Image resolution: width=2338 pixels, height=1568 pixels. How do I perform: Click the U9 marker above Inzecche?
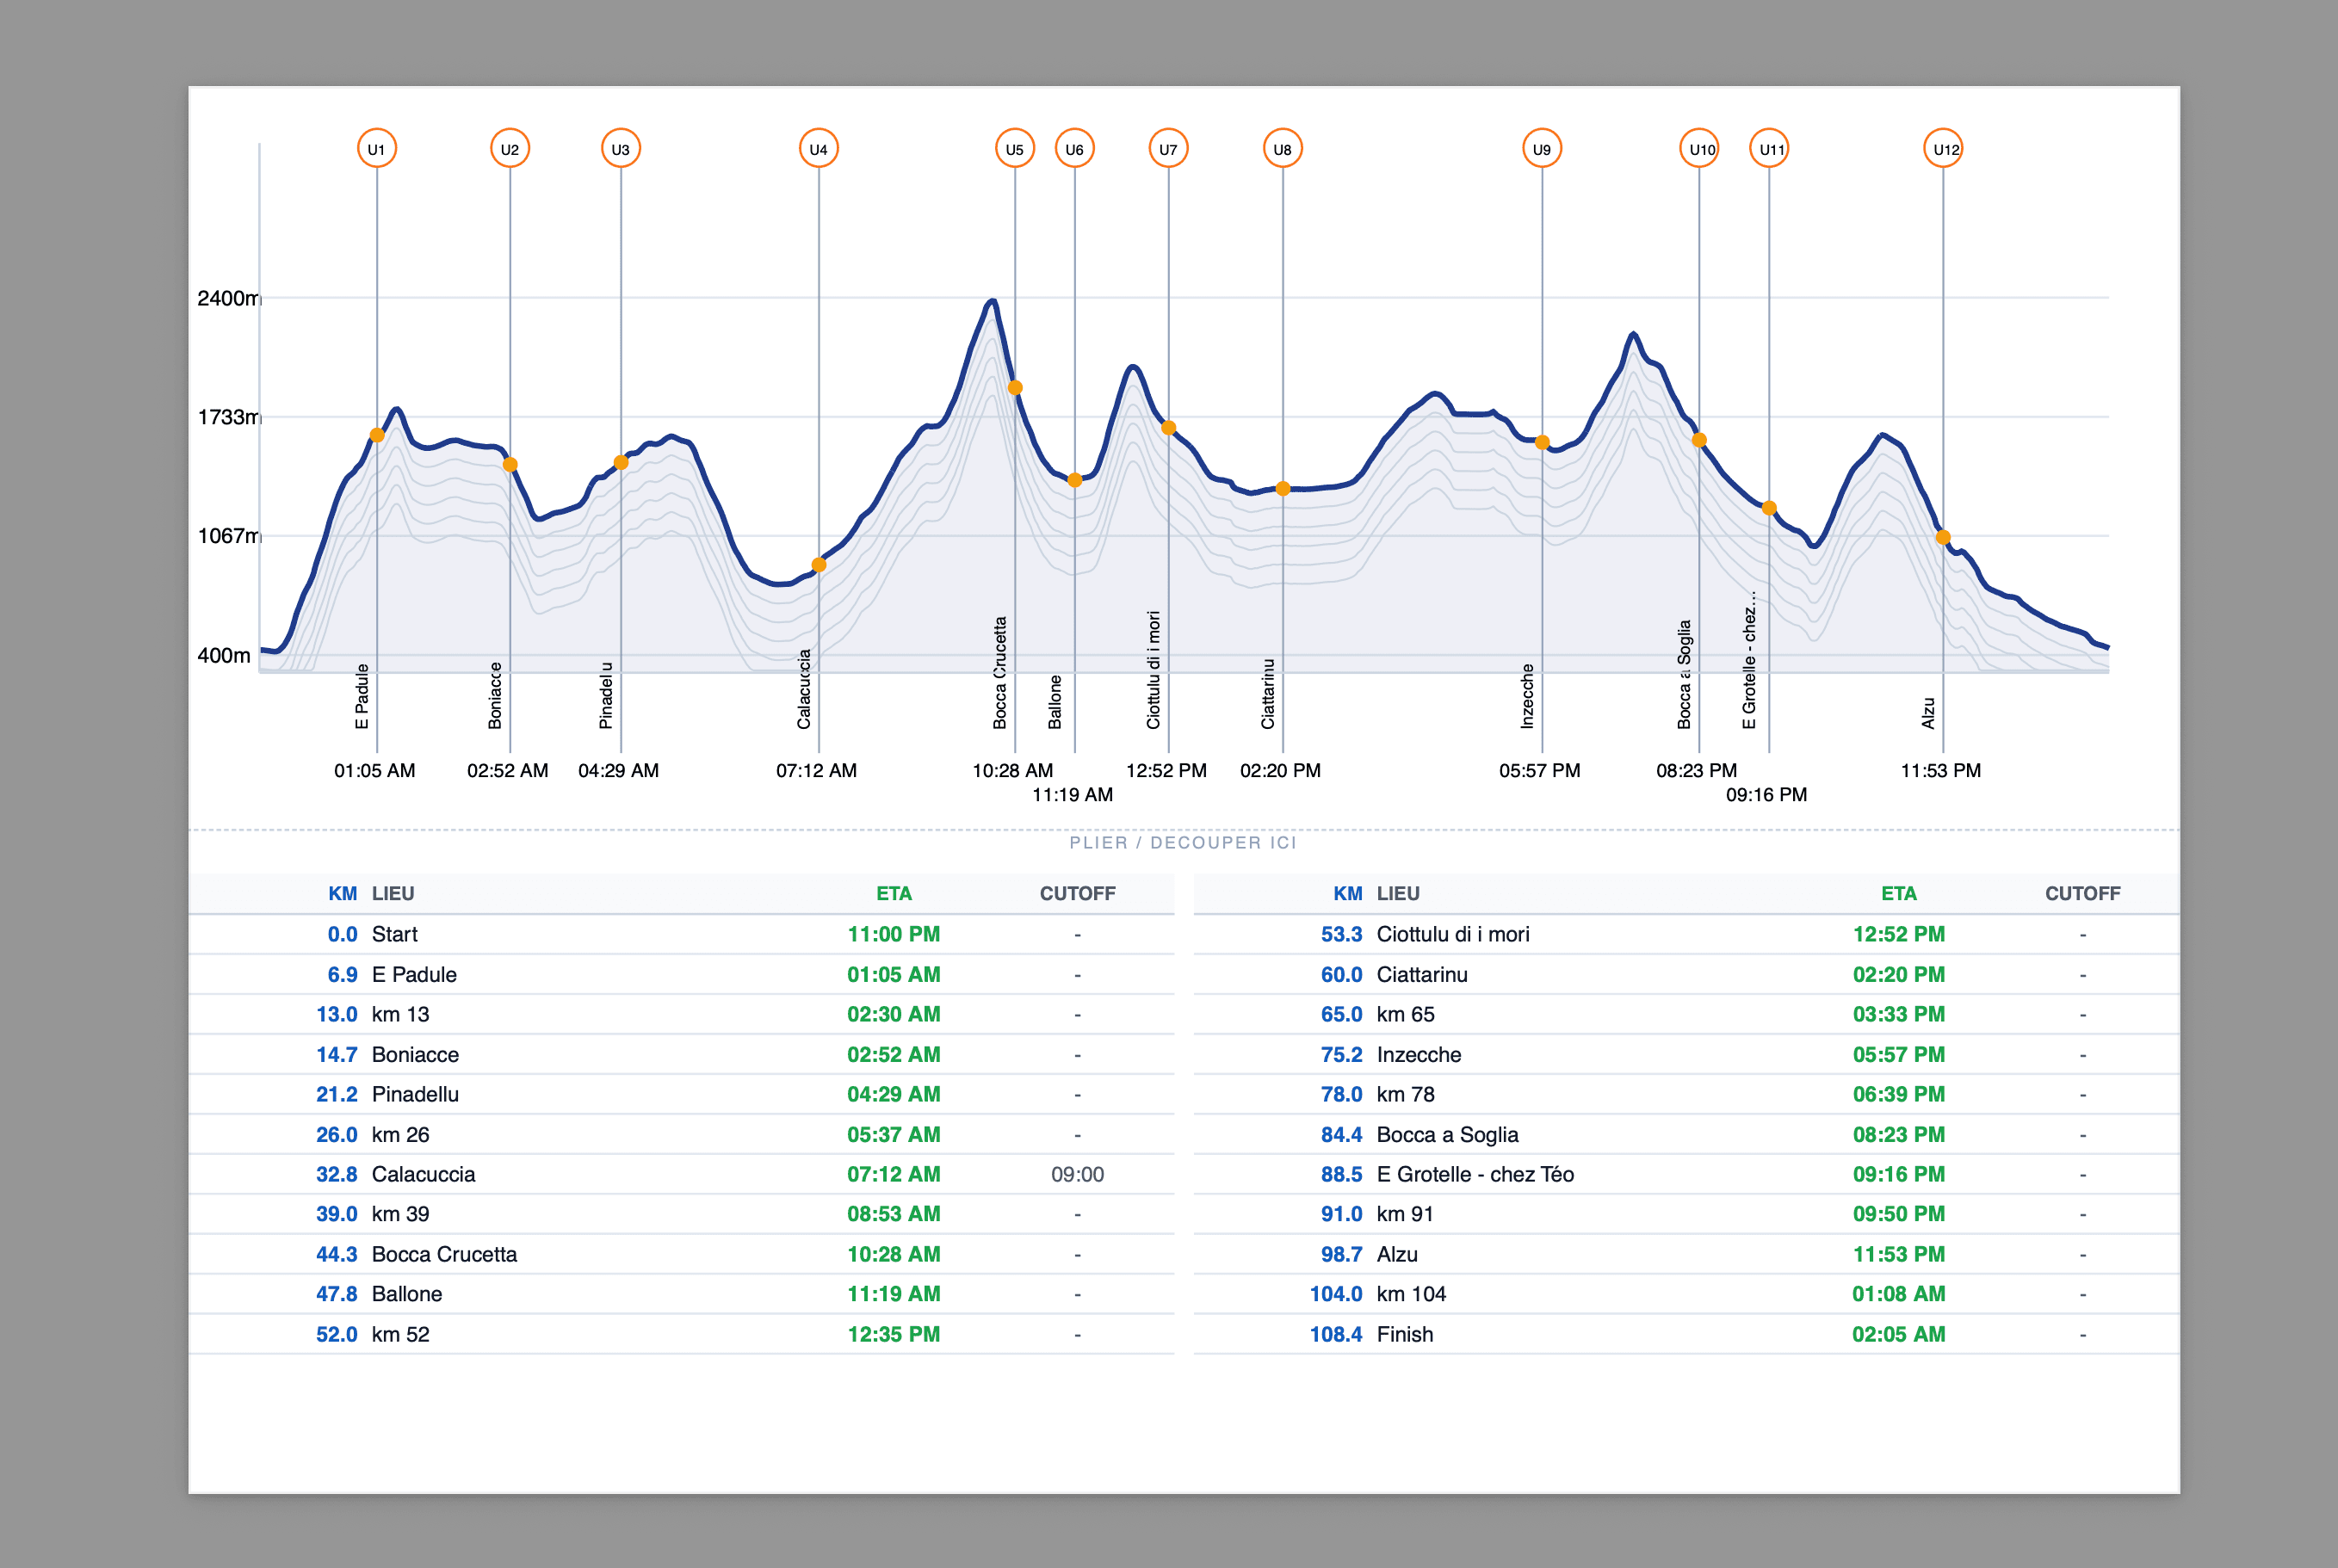point(1540,147)
